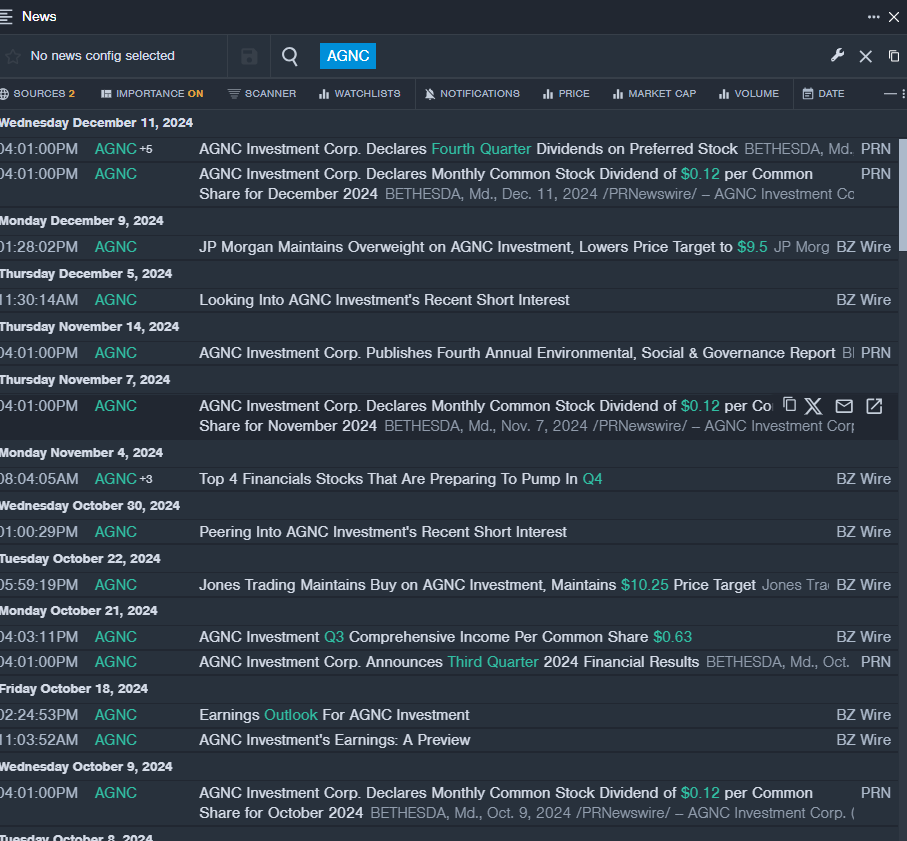Screen dimensions: 907x841
Task: Collapse the filter bar with the dash icon
Action: tap(890, 94)
